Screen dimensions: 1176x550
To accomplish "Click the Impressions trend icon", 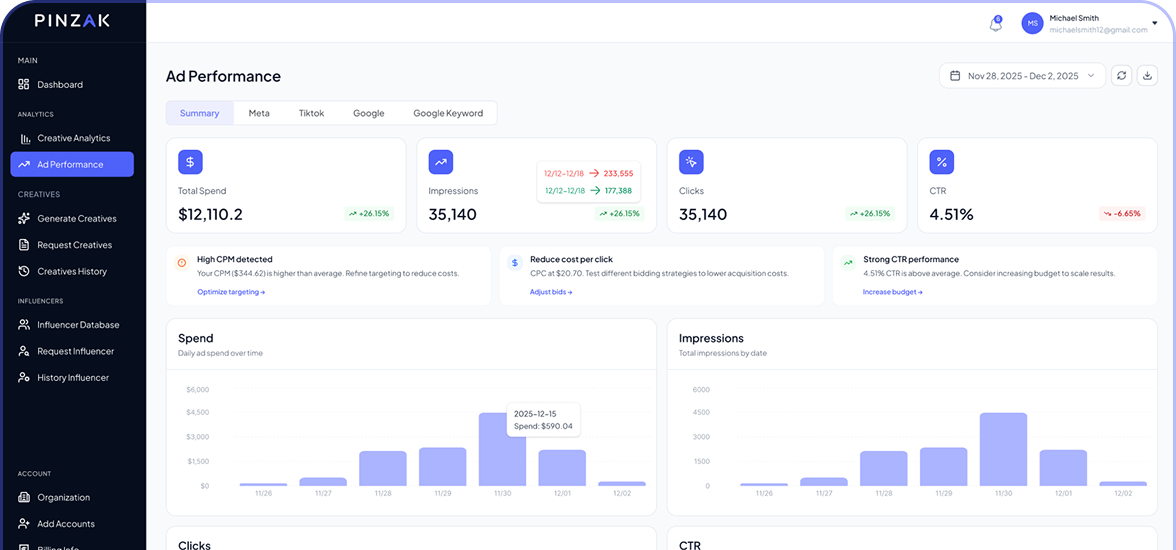I will (441, 162).
